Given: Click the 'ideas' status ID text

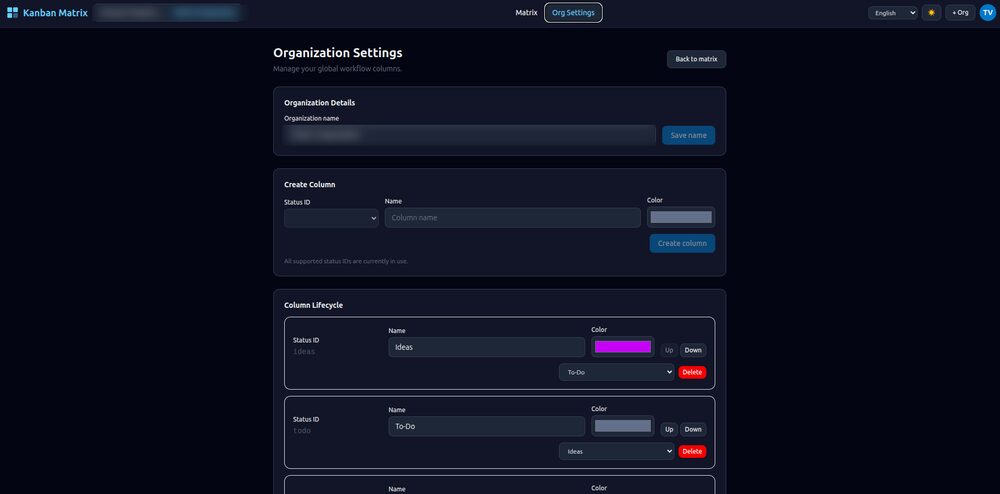Looking at the screenshot, I should 304,352.
